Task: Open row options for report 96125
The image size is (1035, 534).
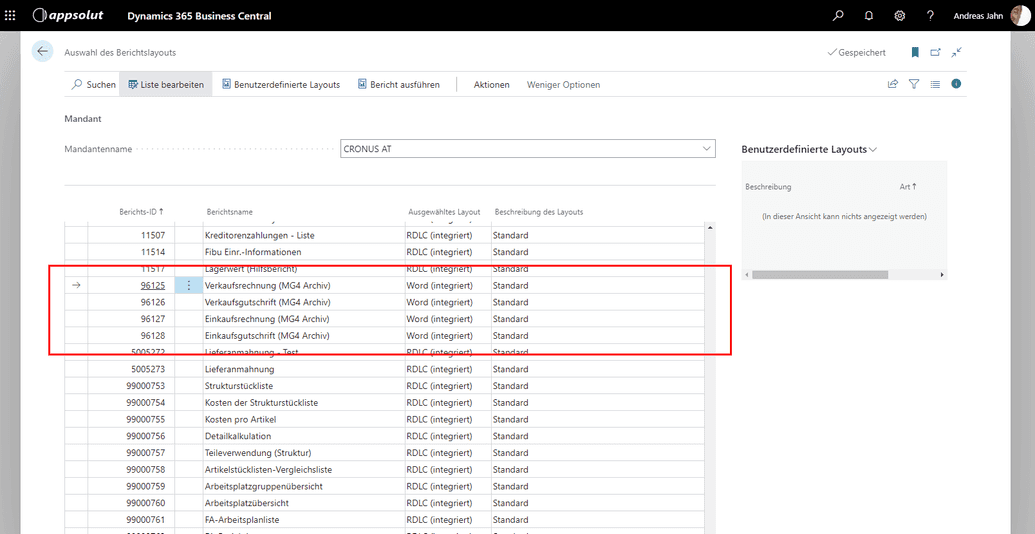Action: click(x=189, y=285)
